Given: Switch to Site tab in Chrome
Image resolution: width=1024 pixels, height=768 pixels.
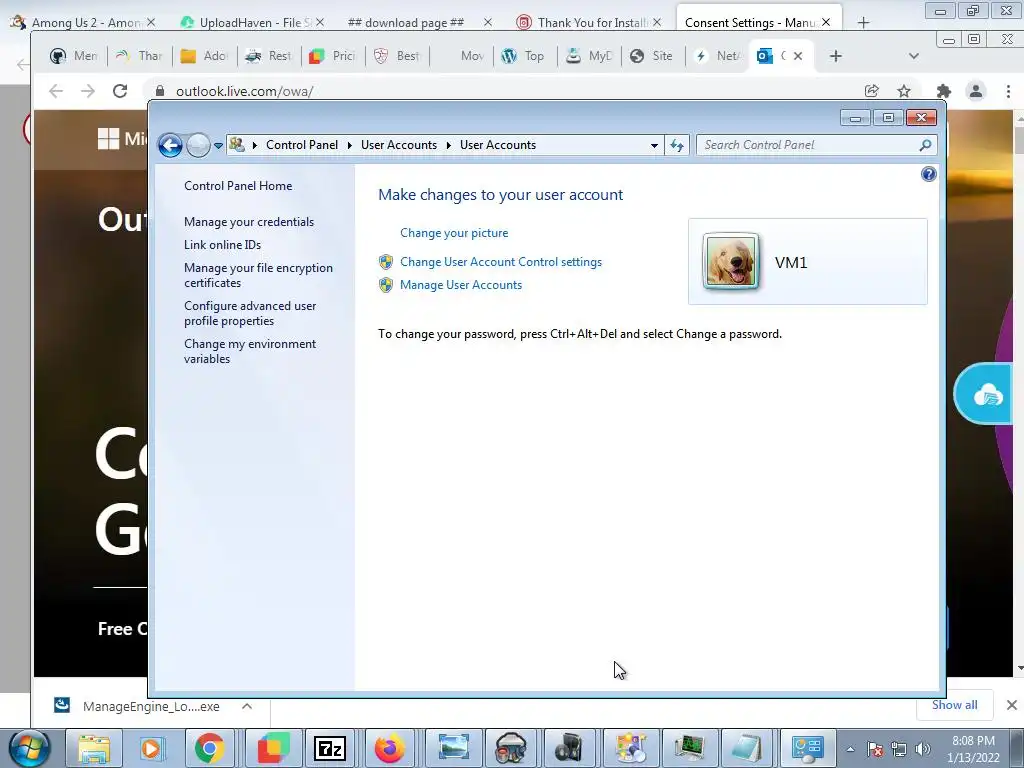Looking at the screenshot, I should [x=652, y=56].
